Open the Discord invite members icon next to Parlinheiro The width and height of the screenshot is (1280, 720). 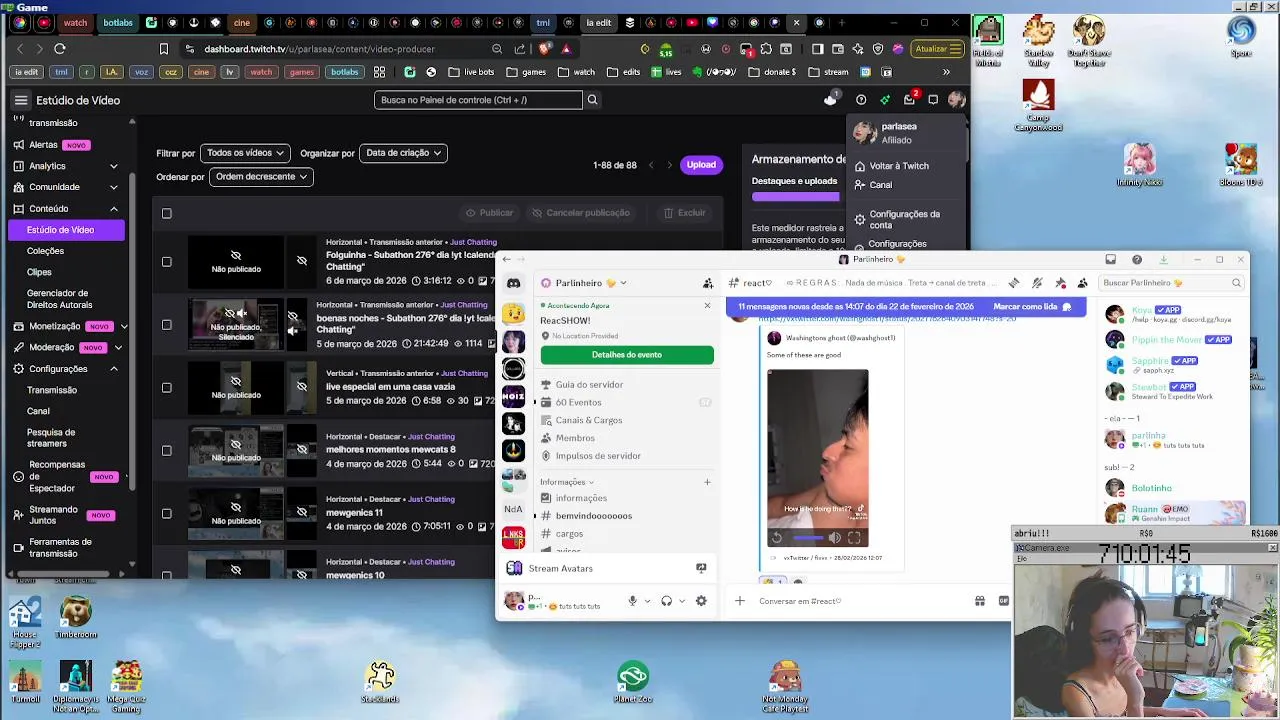point(708,283)
